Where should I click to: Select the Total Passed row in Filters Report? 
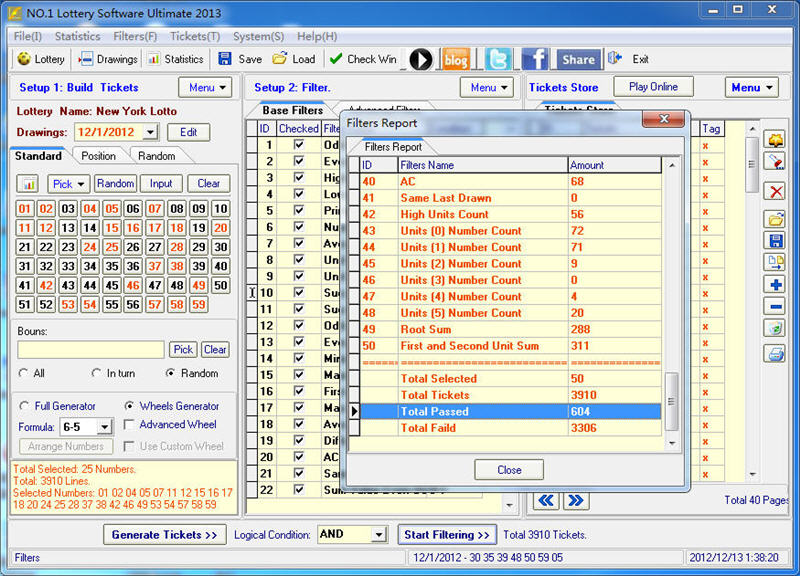point(511,412)
